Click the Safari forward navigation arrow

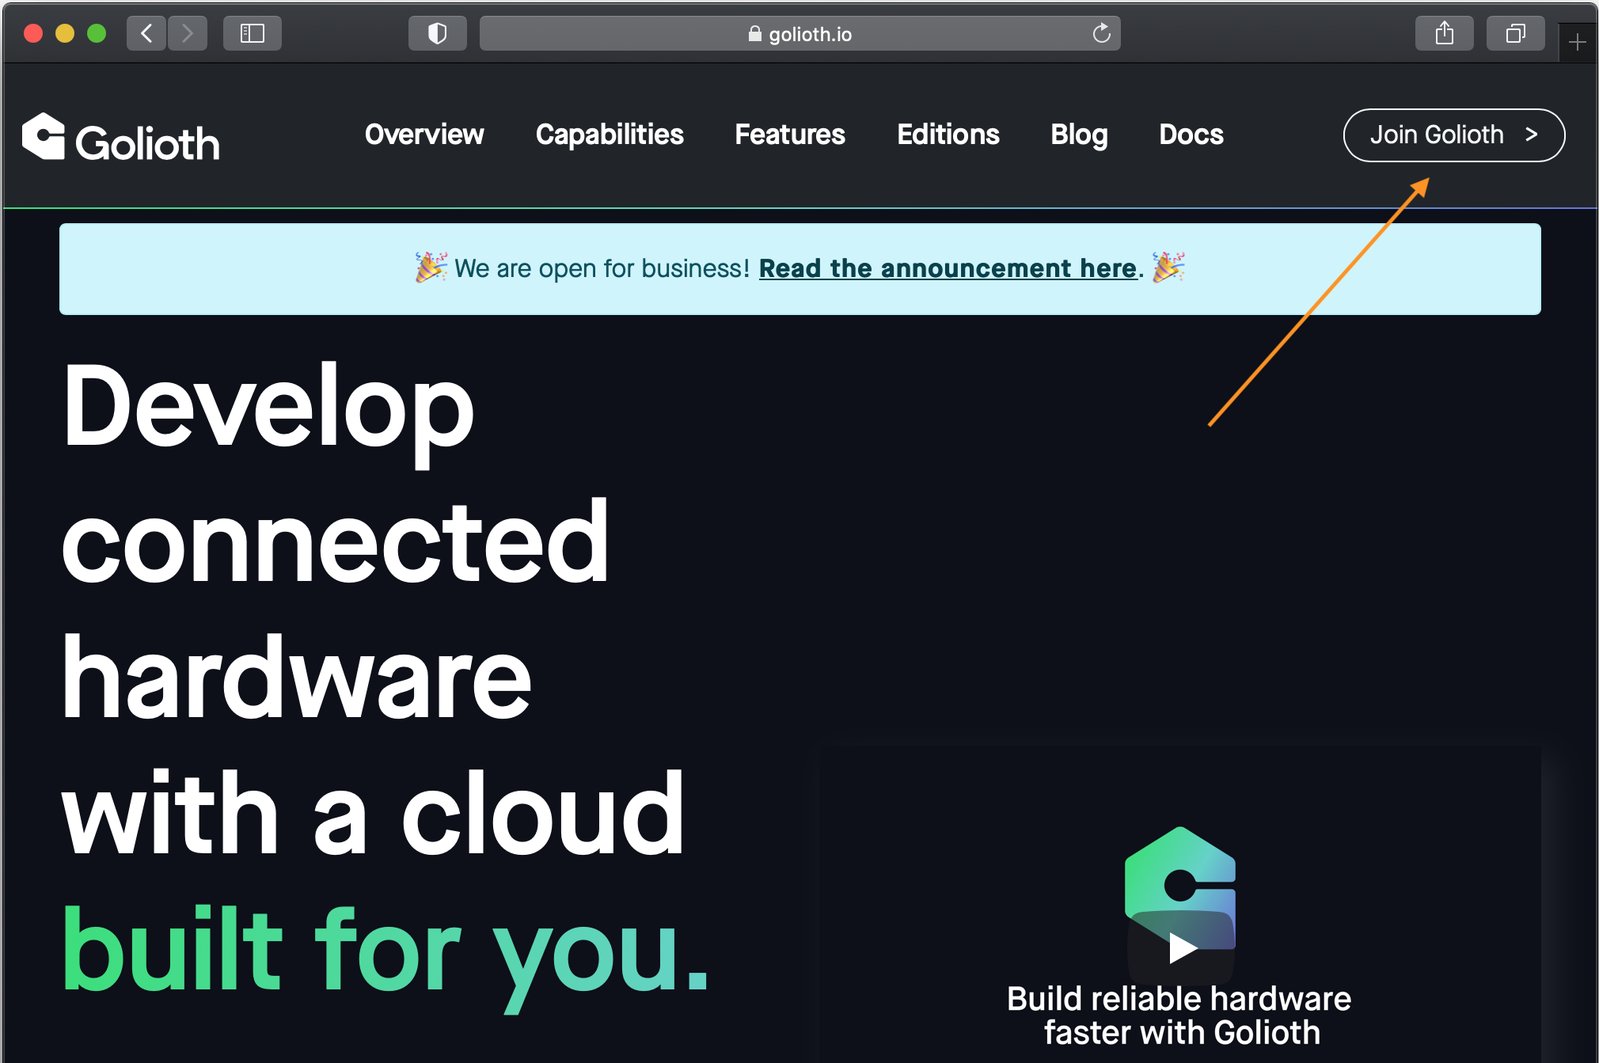pos(187,34)
